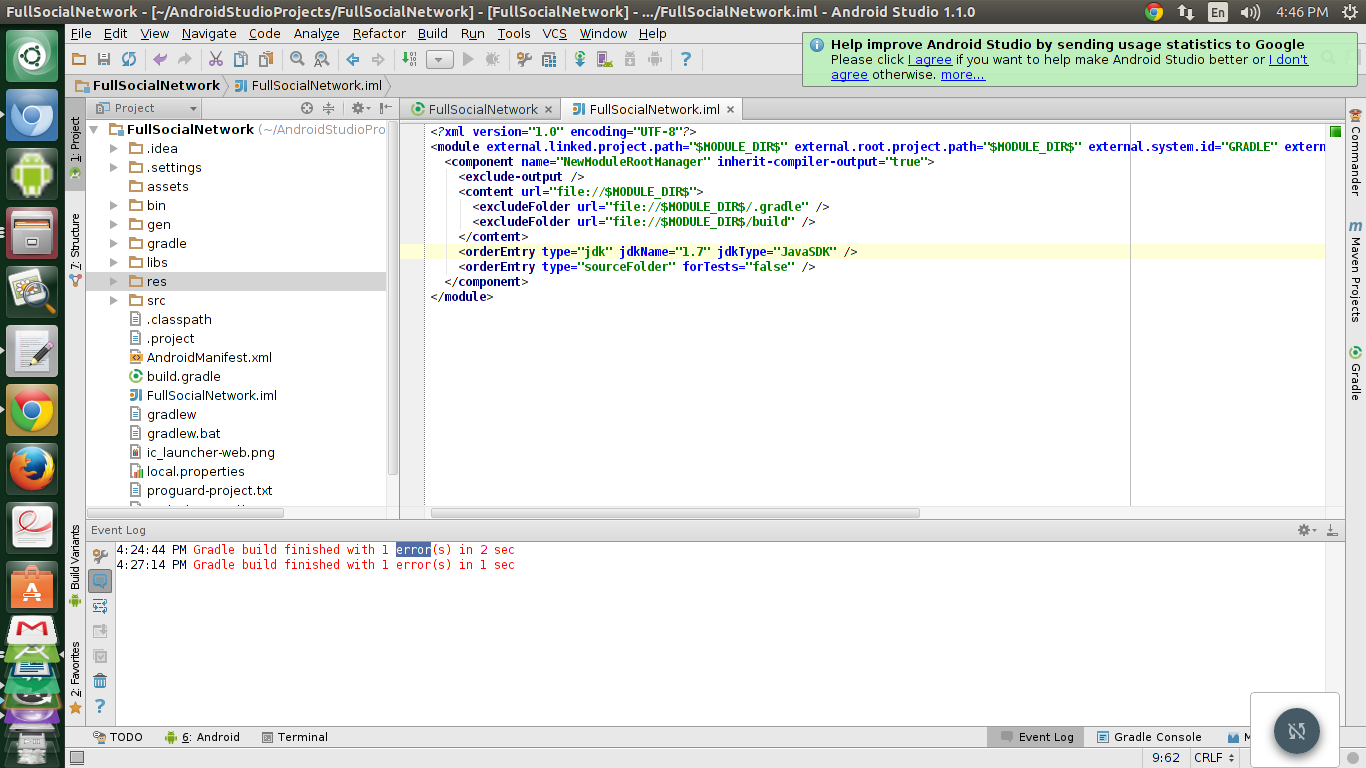
Task: Click the Event Log help question mark
Action: 100,706
